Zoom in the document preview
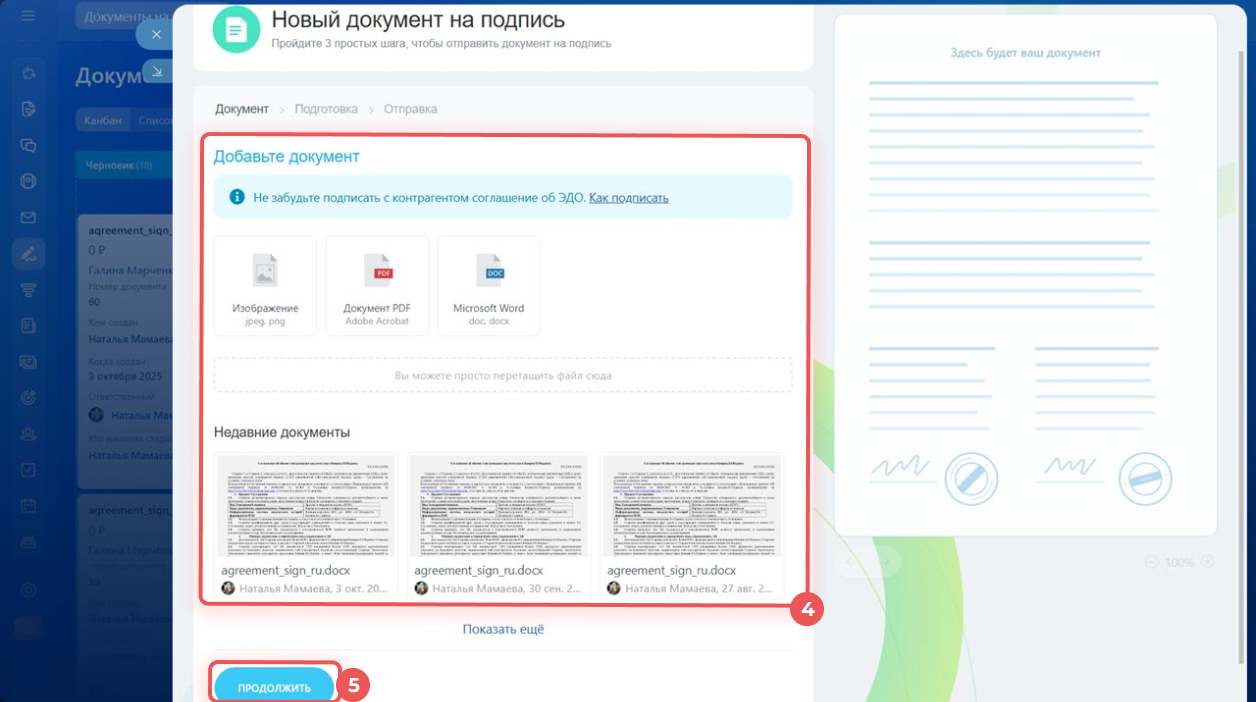Viewport: 1256px width, 702px height. click(x=1207, y=562)
